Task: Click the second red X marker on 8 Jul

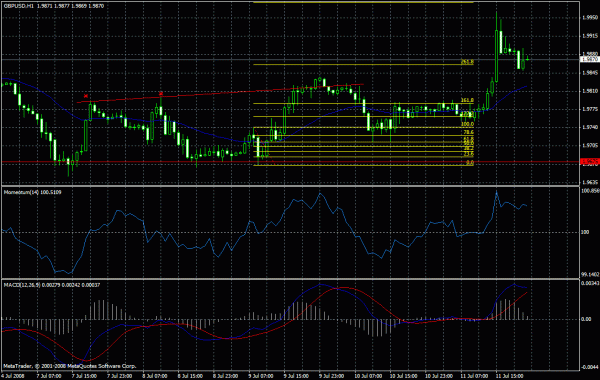Action: coord(161,94)
